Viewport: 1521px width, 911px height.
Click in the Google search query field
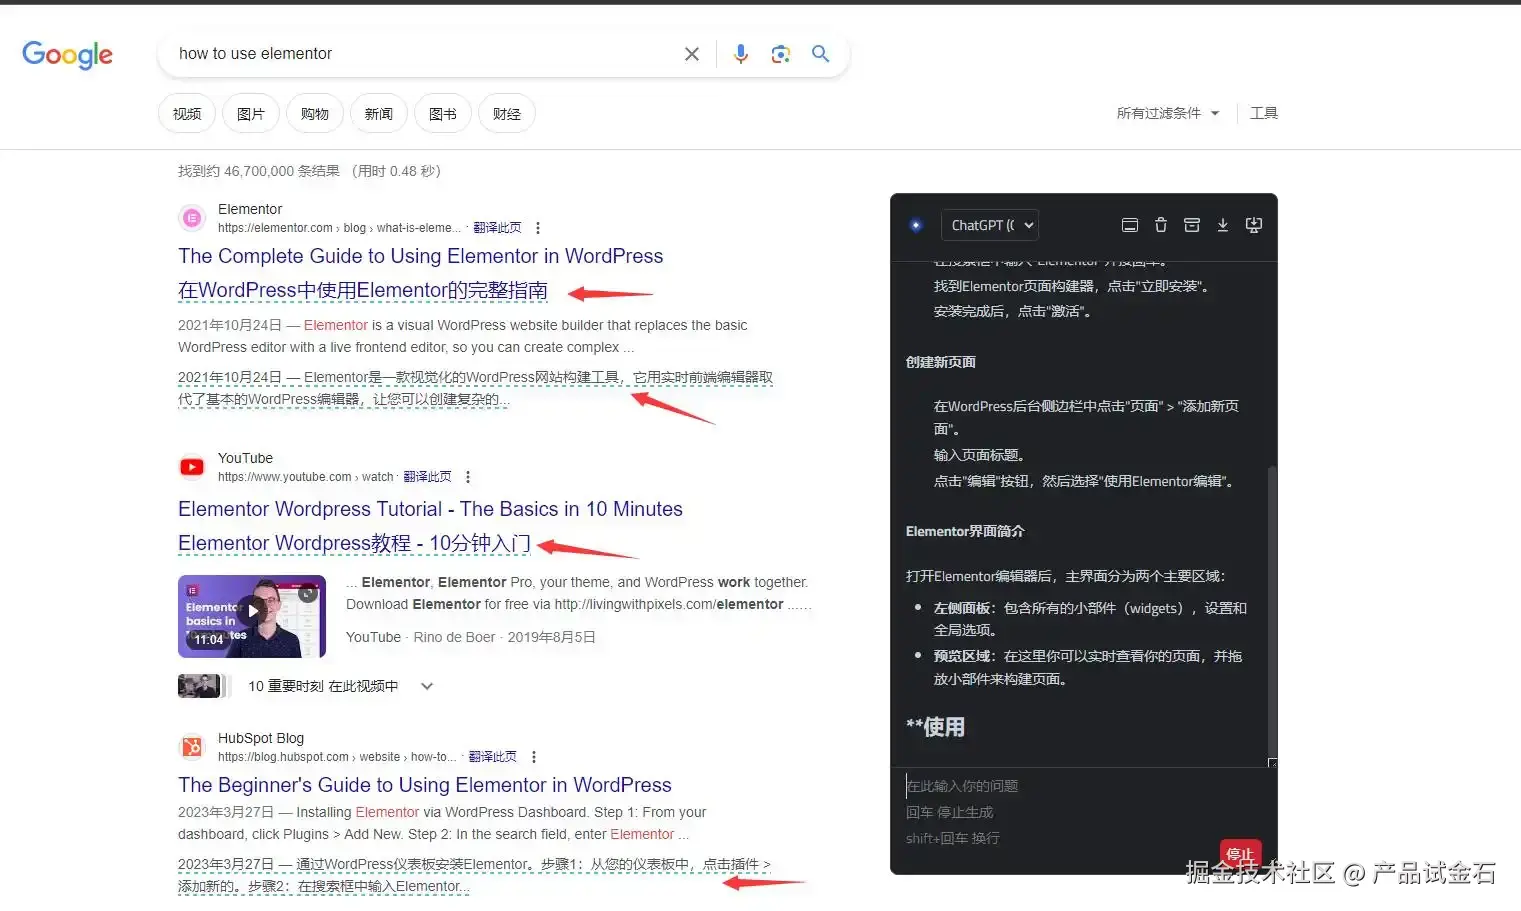point(425,54)
